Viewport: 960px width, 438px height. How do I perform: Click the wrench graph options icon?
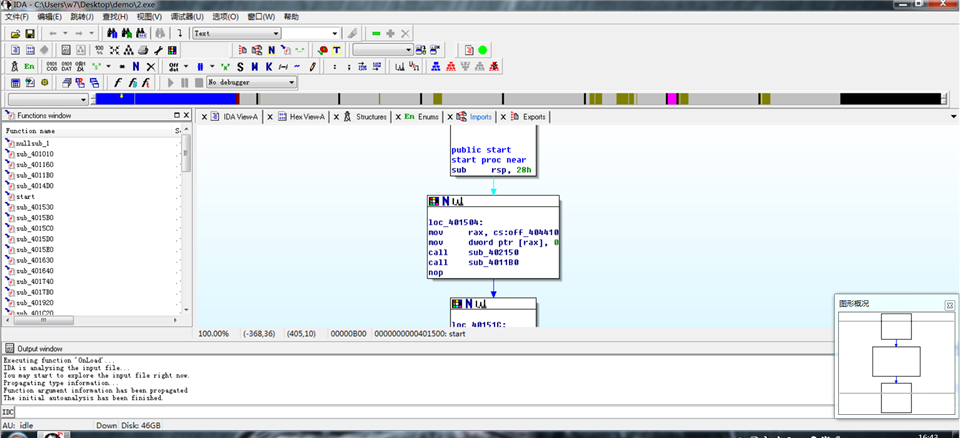[x=158, y=50]
